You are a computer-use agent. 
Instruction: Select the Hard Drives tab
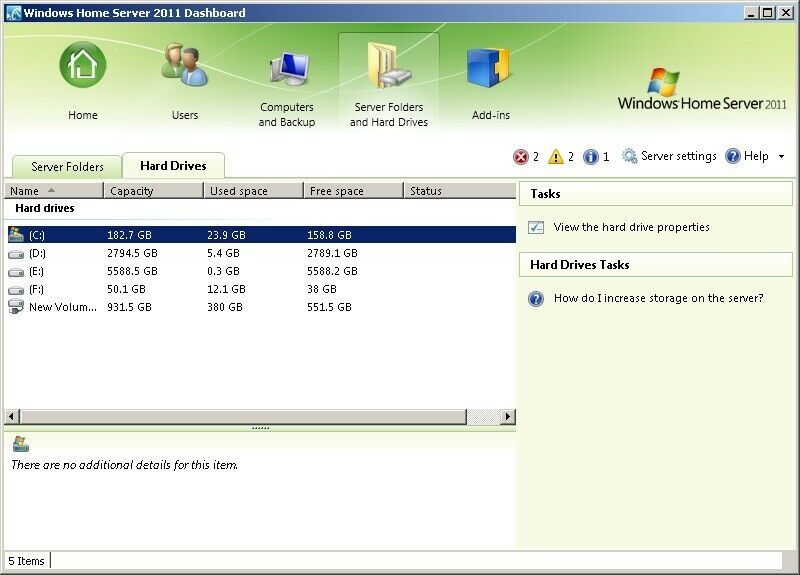point(173,165)
